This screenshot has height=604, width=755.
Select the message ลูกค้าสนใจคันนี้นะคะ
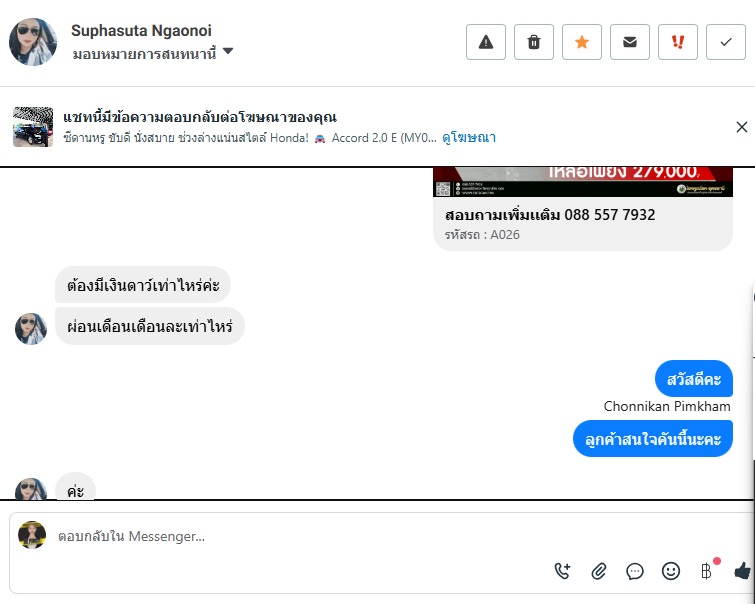pyautogui.click(x=652, y=439)
